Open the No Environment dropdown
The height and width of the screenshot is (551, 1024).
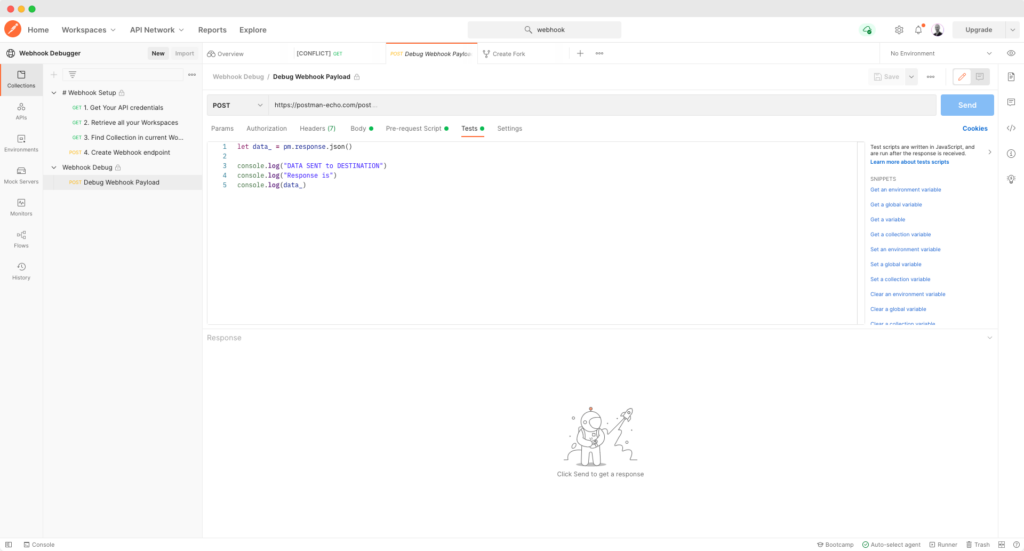tap(940, 54)
